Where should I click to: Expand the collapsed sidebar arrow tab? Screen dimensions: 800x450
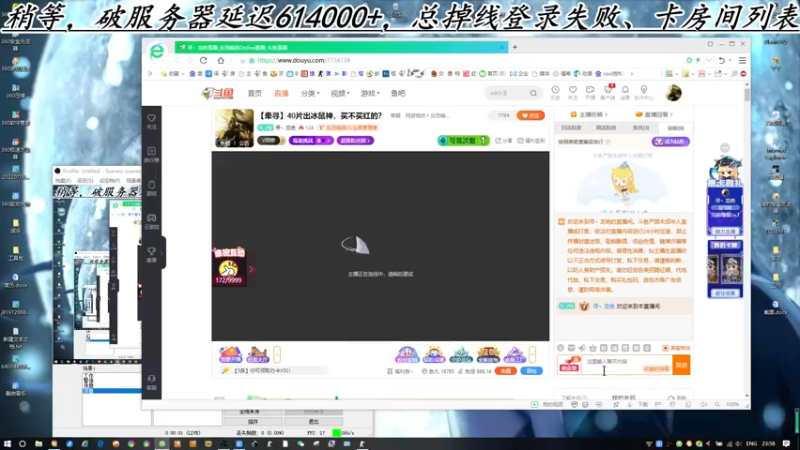tap(162, 253)
